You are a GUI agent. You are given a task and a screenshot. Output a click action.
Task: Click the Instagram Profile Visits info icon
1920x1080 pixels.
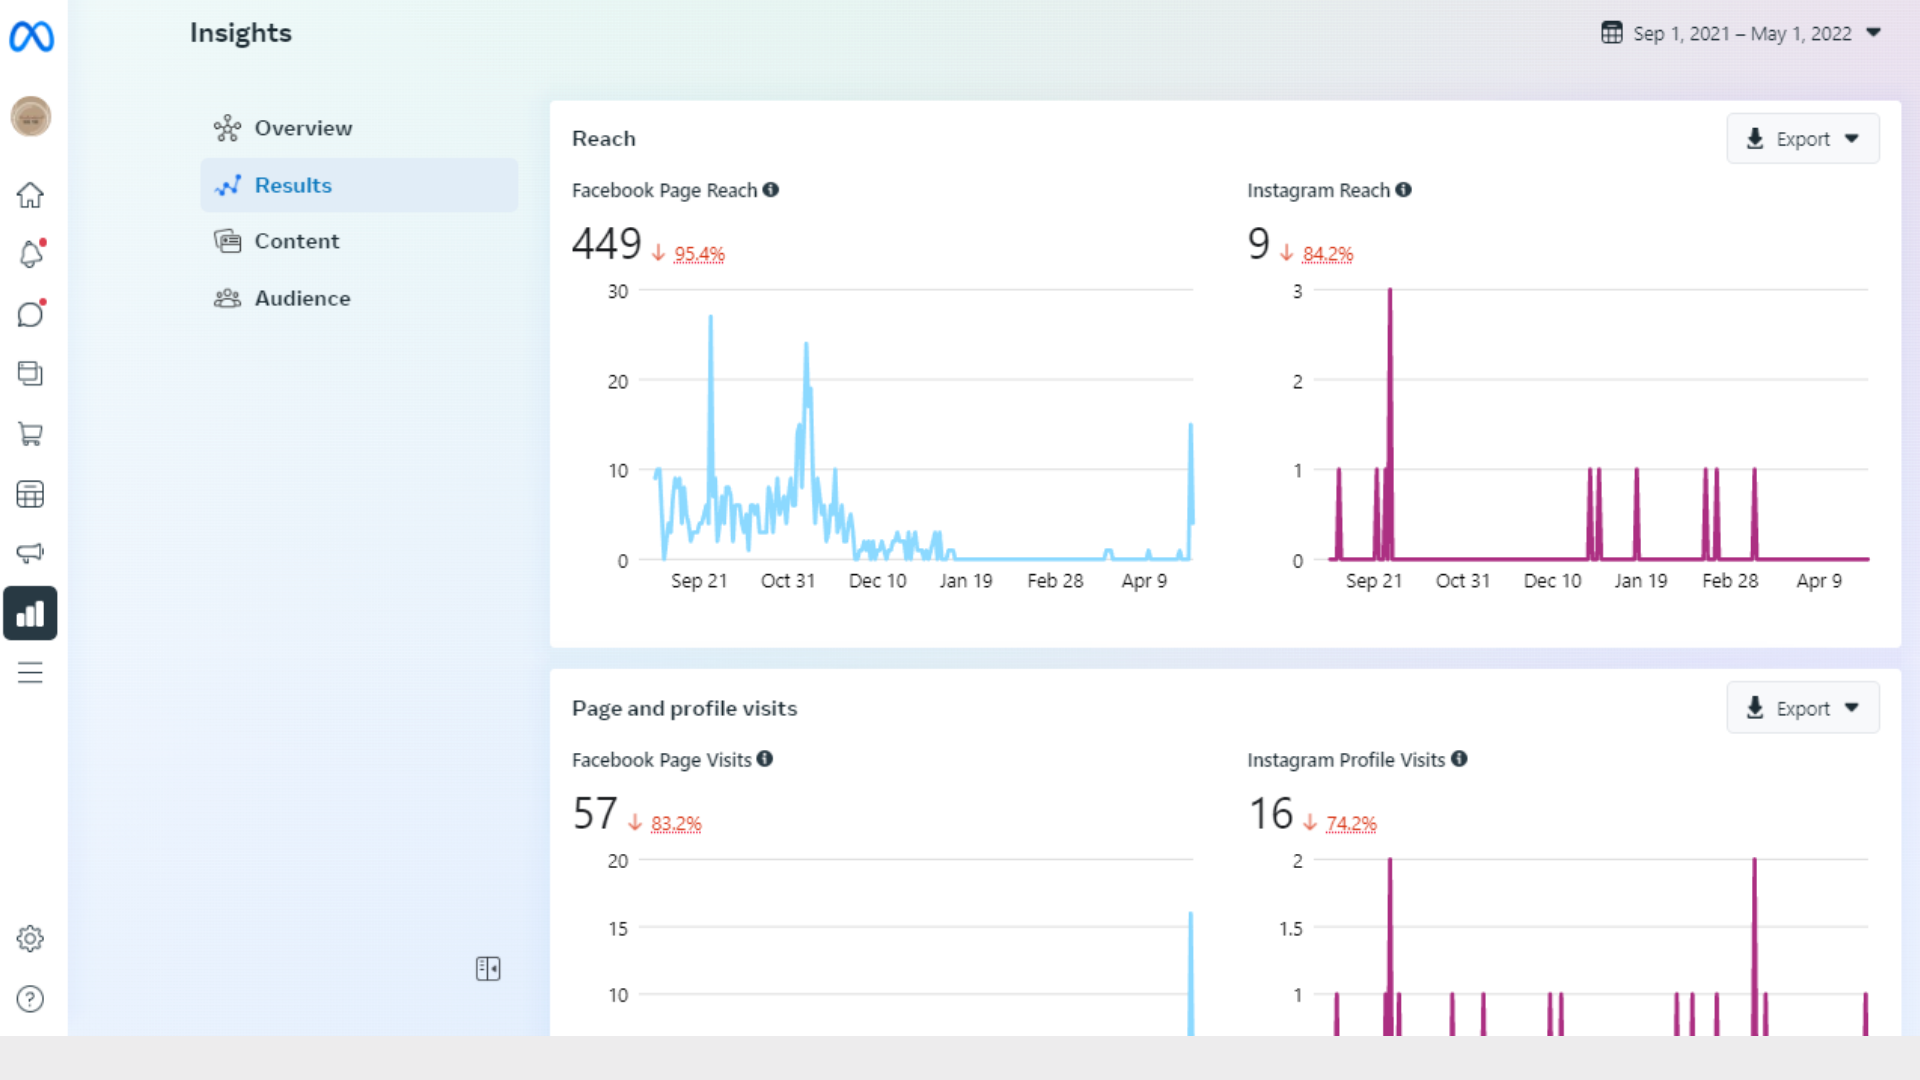click(x=1460, y=759)
